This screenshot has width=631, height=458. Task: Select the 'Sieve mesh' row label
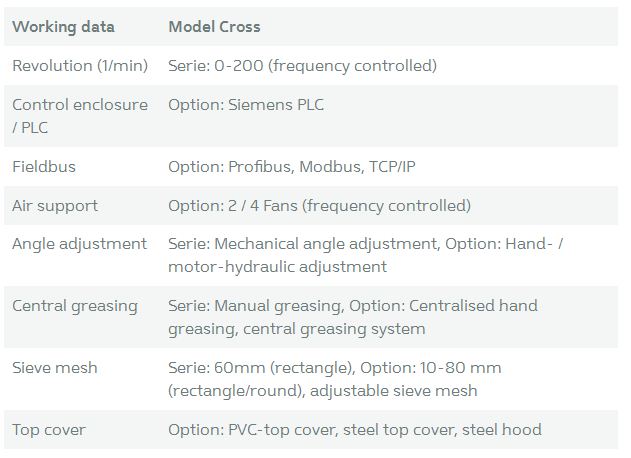[x=55, y=368]
